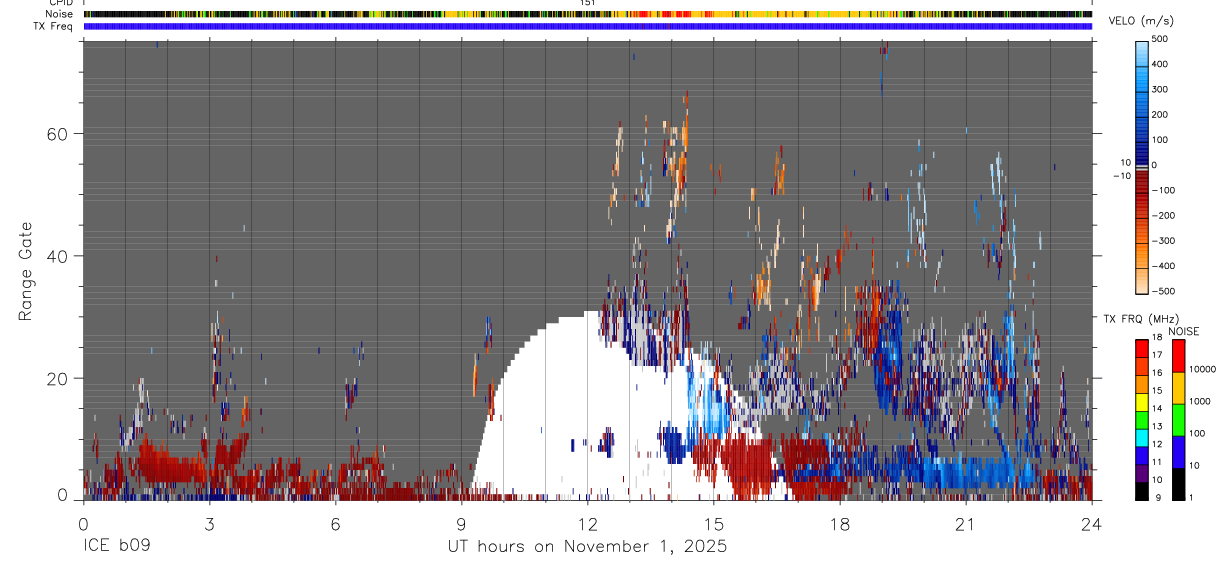The width and height of the screenshot is (1228, 567).
Task: Click the purple 10–11 MHz TX FRQ swatch
Action: (x=1142, y=474)
